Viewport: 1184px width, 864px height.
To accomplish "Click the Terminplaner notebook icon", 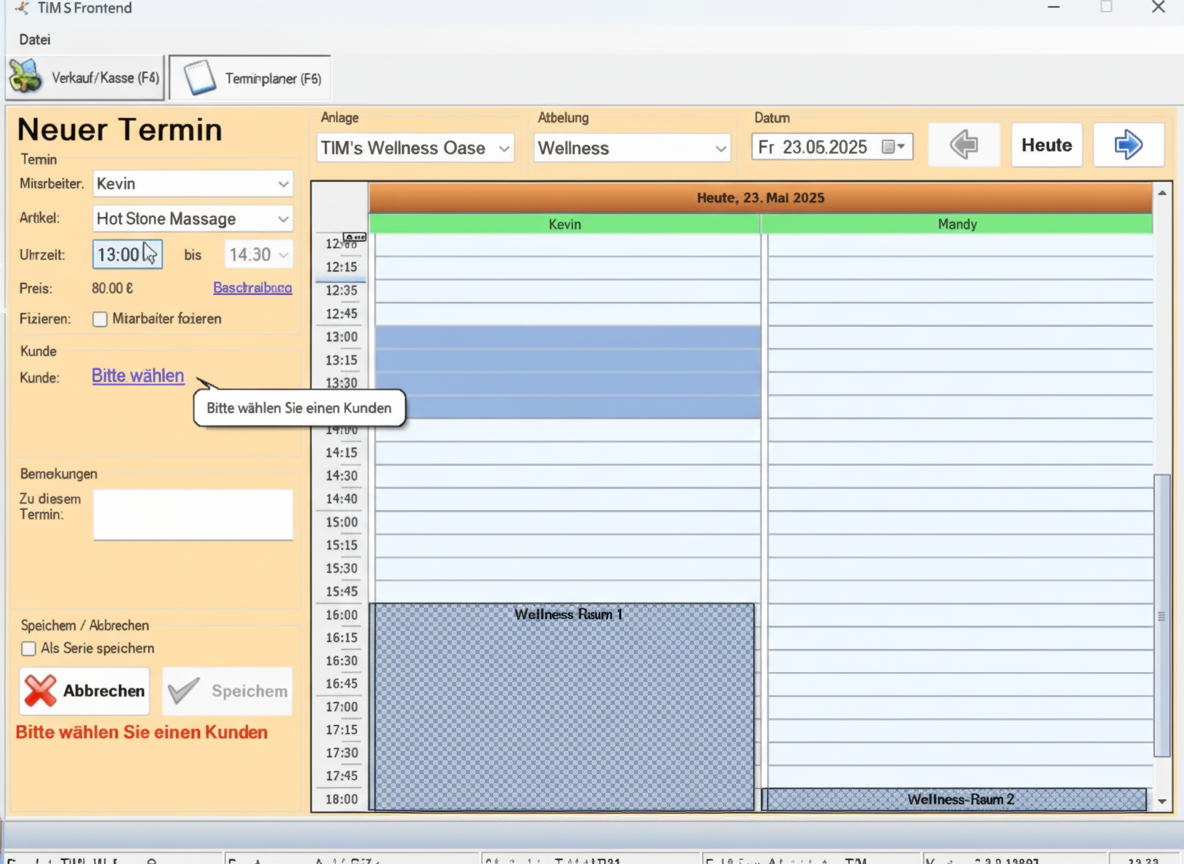I will 200,78.
